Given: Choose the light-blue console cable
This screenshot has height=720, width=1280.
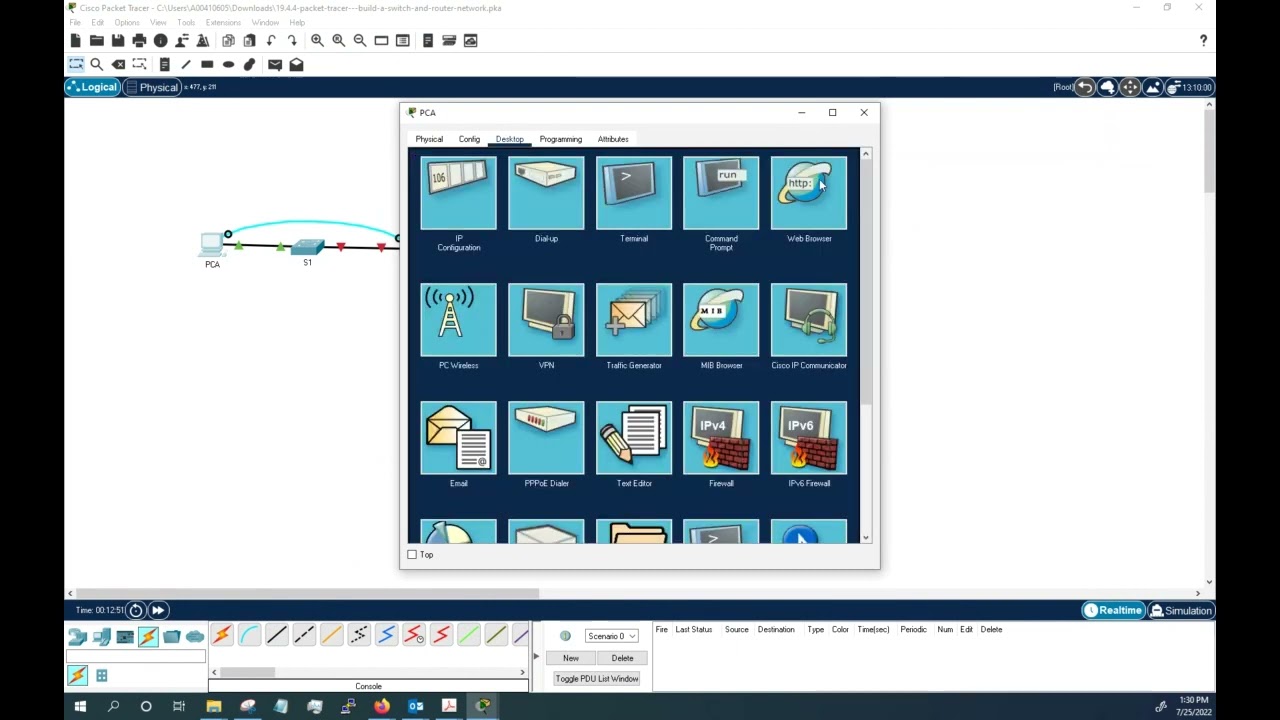Looking at the screenshot, I should 249,635.
